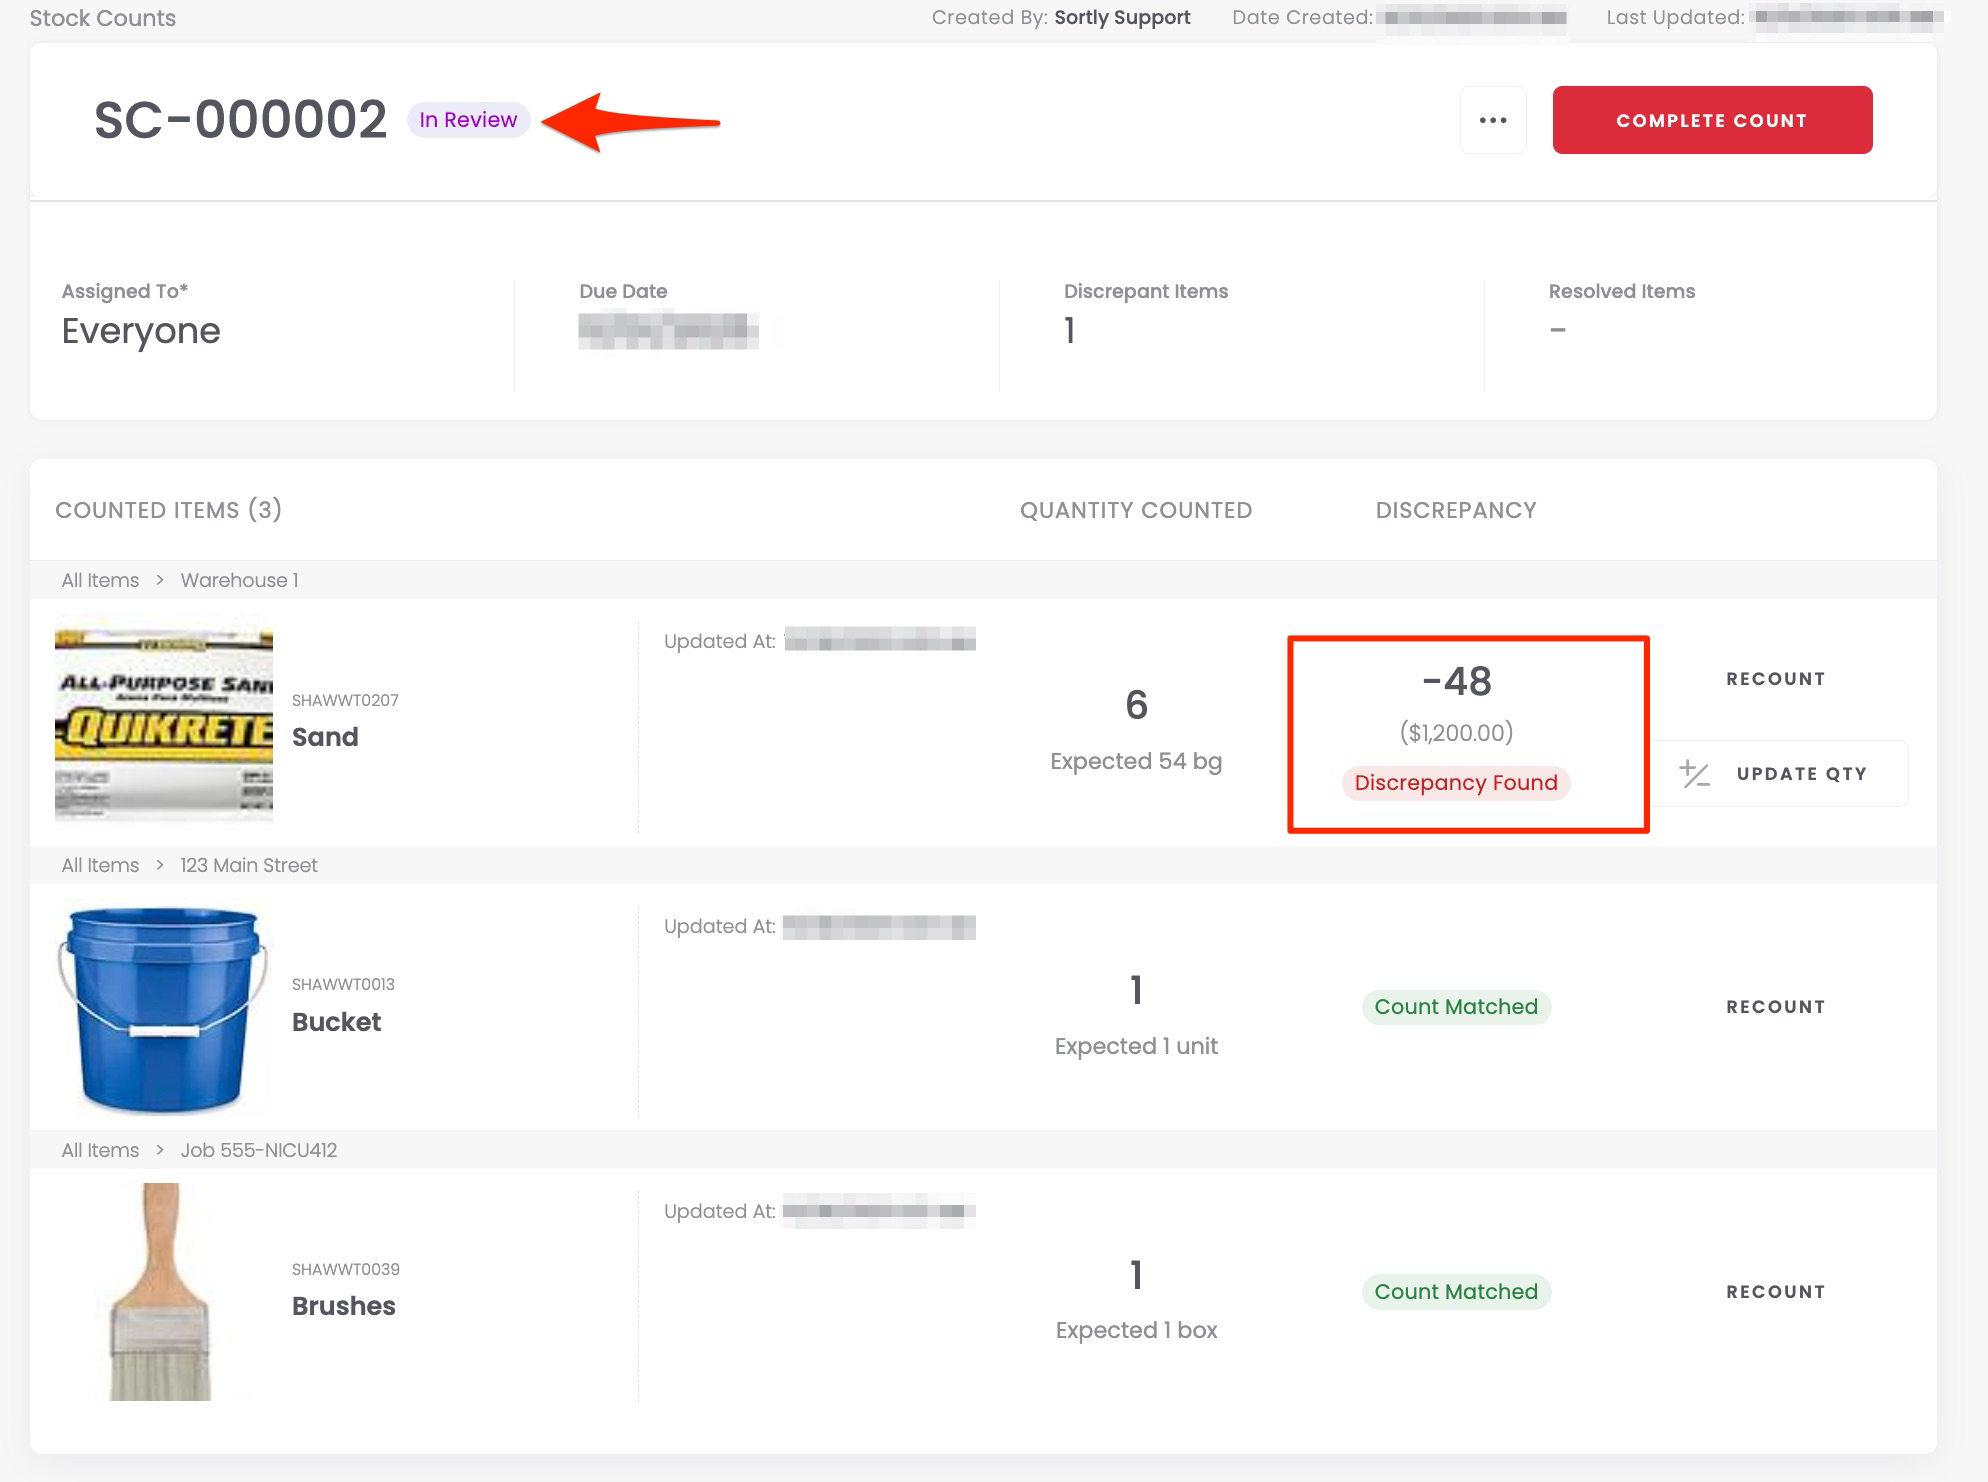This screenshot has height=1482, width=1988.
Task: Click the Complete Count button
Action: point(1711,120)
